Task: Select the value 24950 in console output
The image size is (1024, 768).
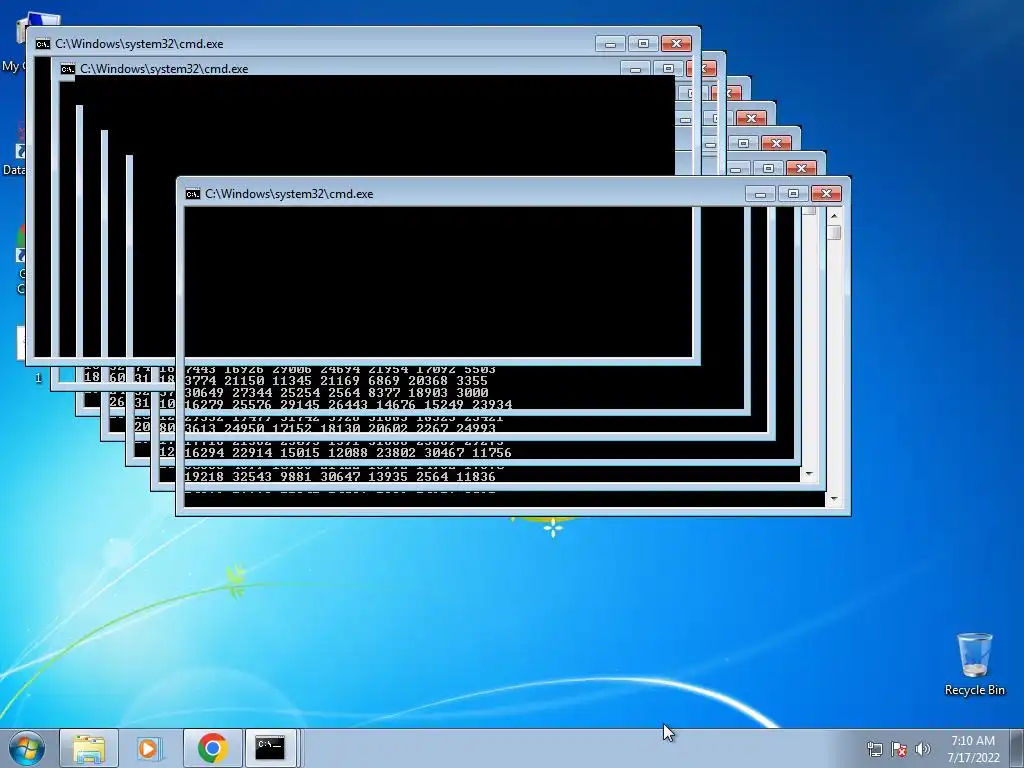Action: [244, 429]
